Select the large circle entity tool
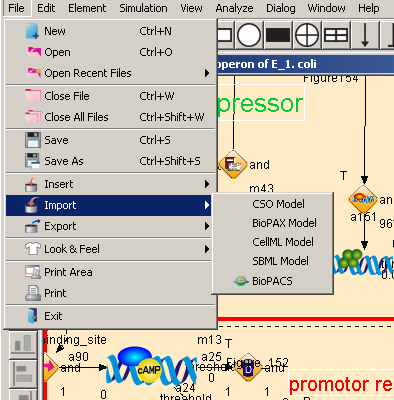 pos(249,35)
